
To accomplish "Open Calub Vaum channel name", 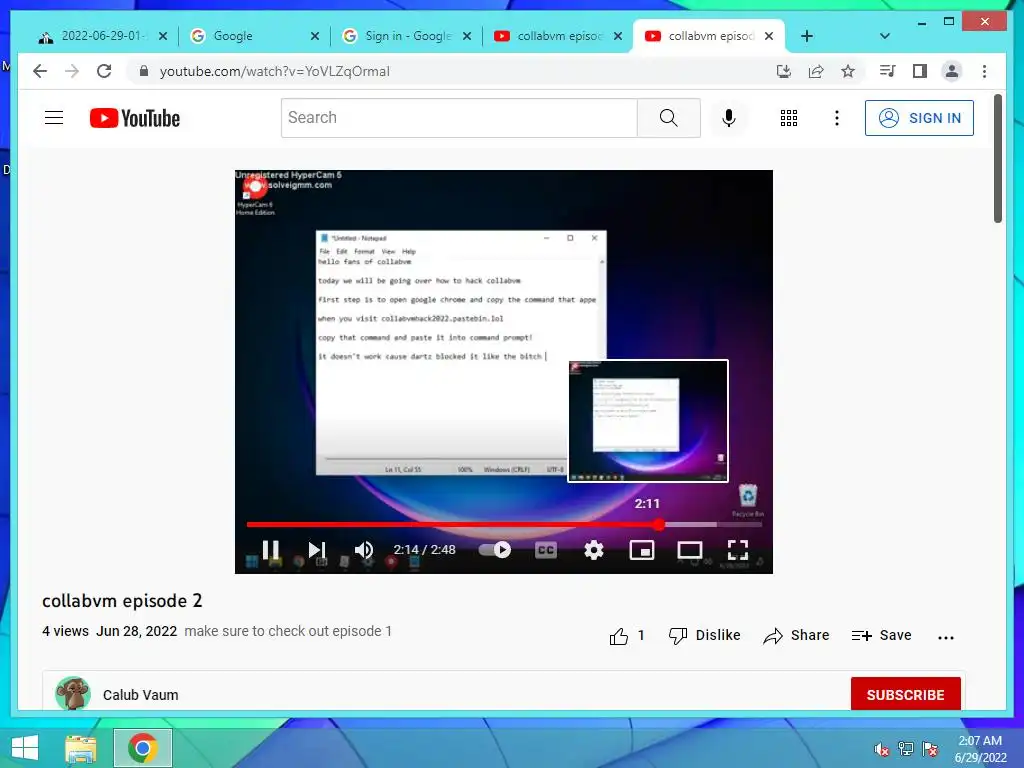I will coord(140,695).
